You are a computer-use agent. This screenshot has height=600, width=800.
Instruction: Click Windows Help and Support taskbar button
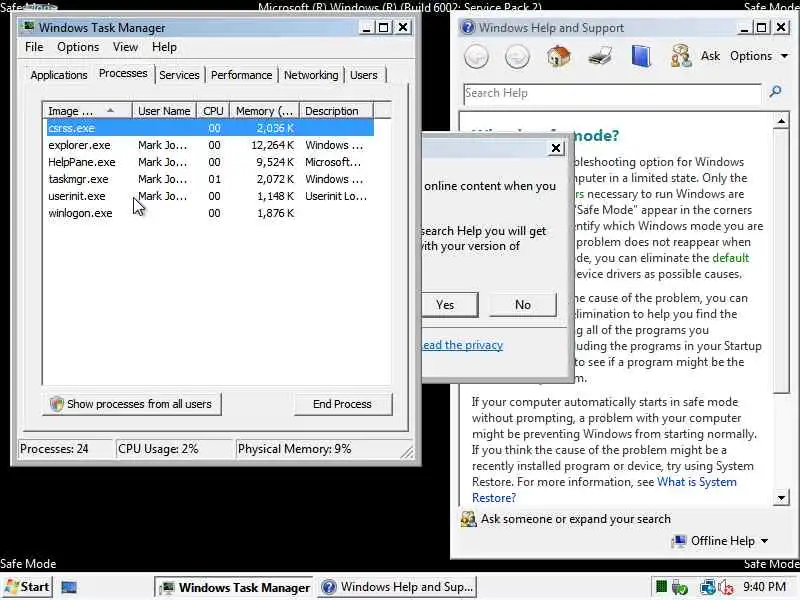click(x=397, y=587)
